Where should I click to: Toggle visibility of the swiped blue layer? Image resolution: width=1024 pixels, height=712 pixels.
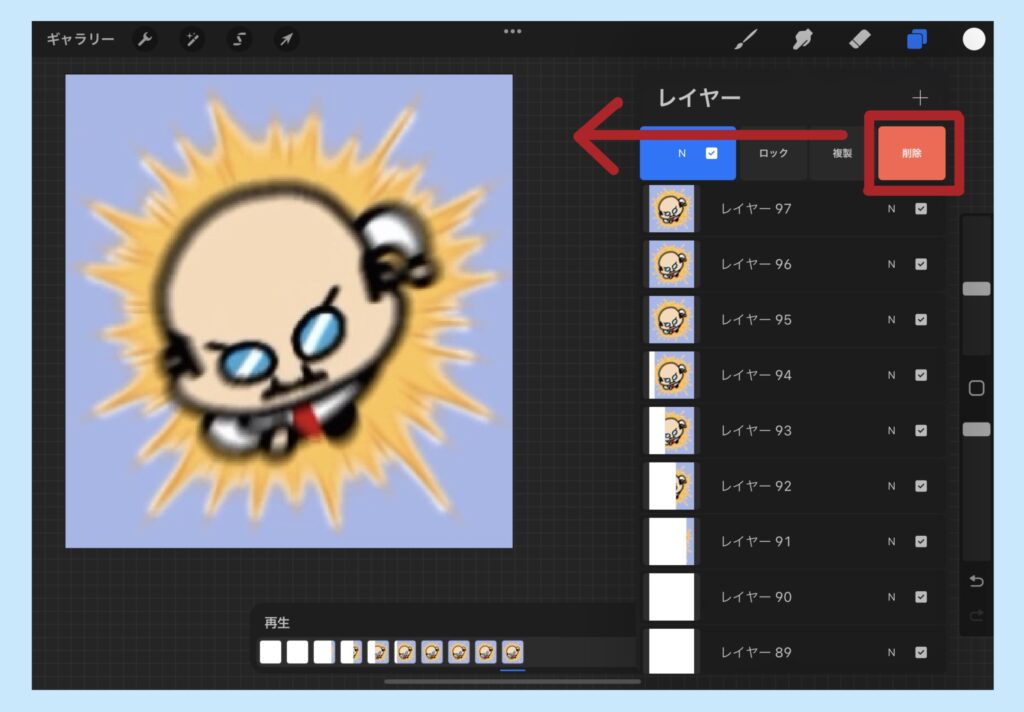point(712,153)
